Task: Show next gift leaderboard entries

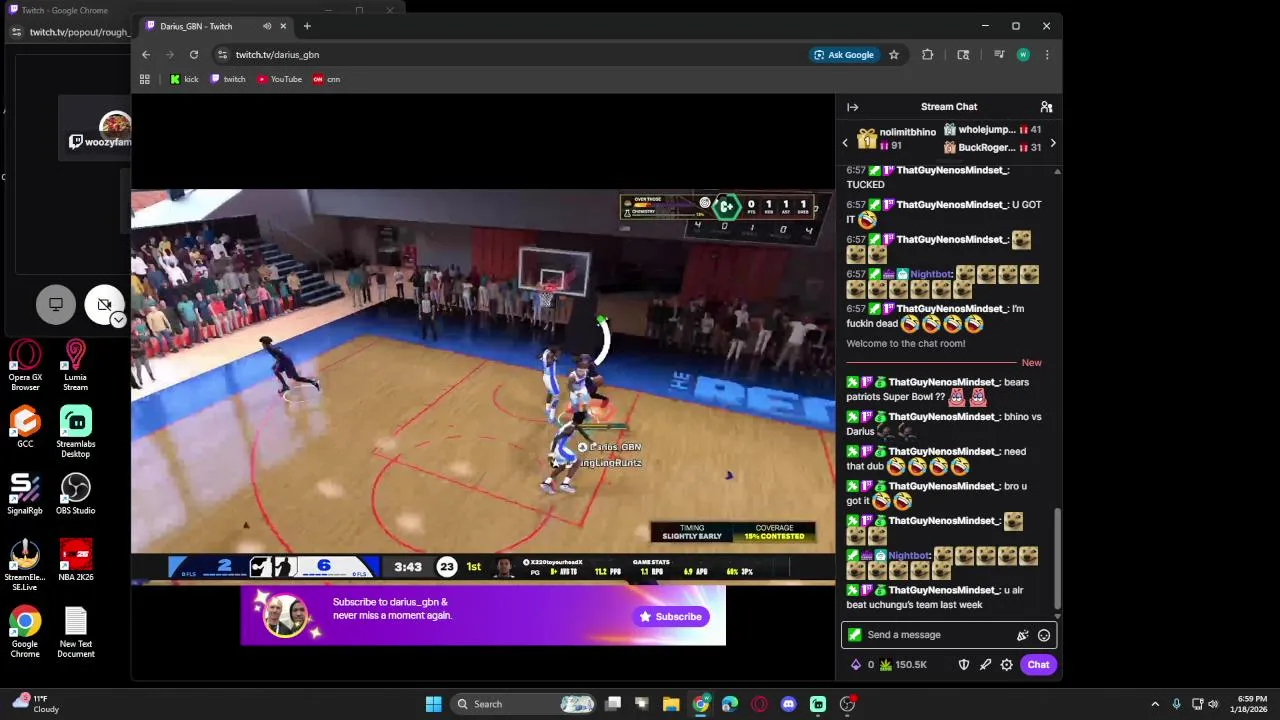Action: point(1052,143)
